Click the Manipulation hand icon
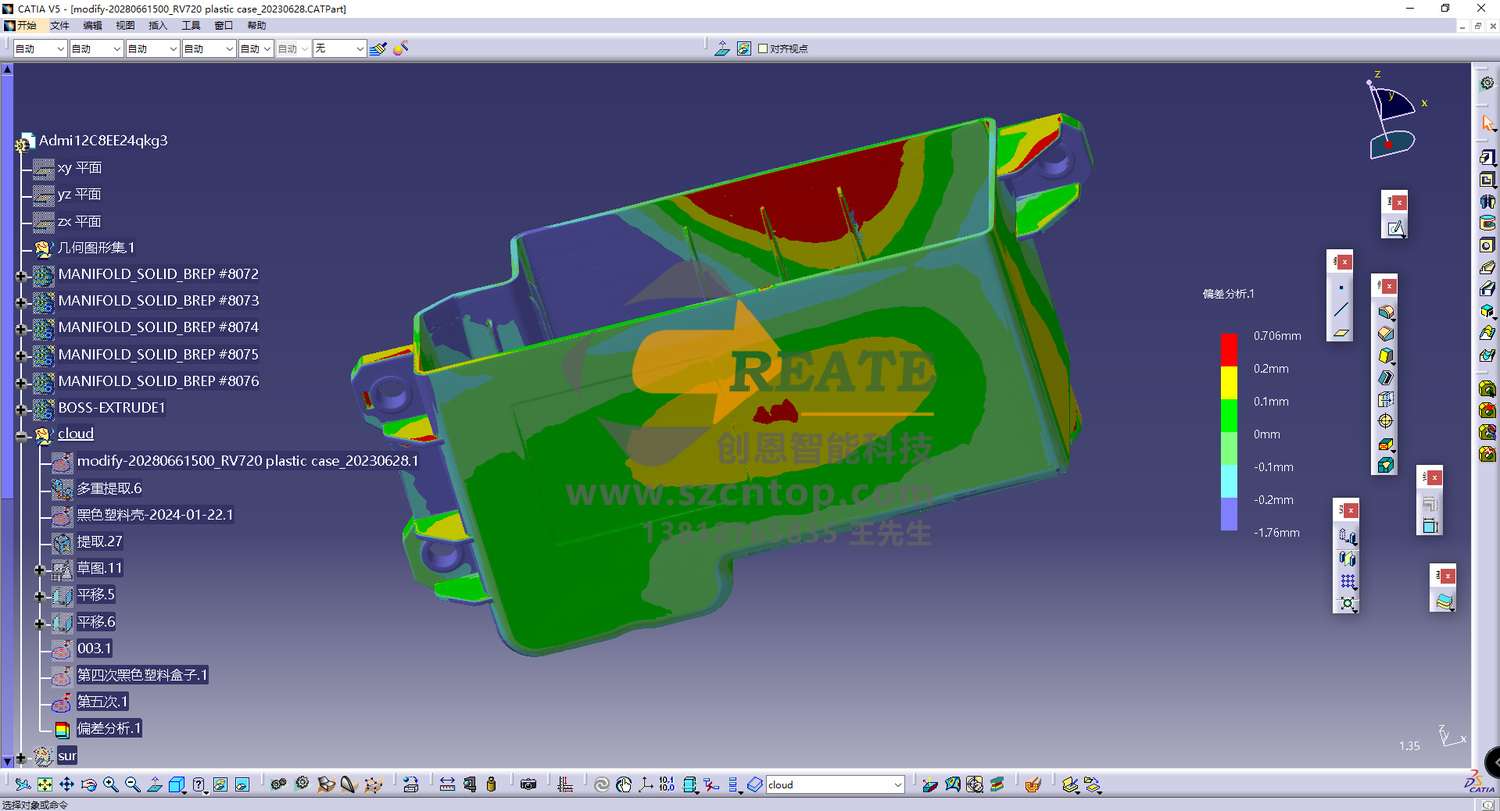Screen dimensions: 1500x811 click(x=624, y=785)
